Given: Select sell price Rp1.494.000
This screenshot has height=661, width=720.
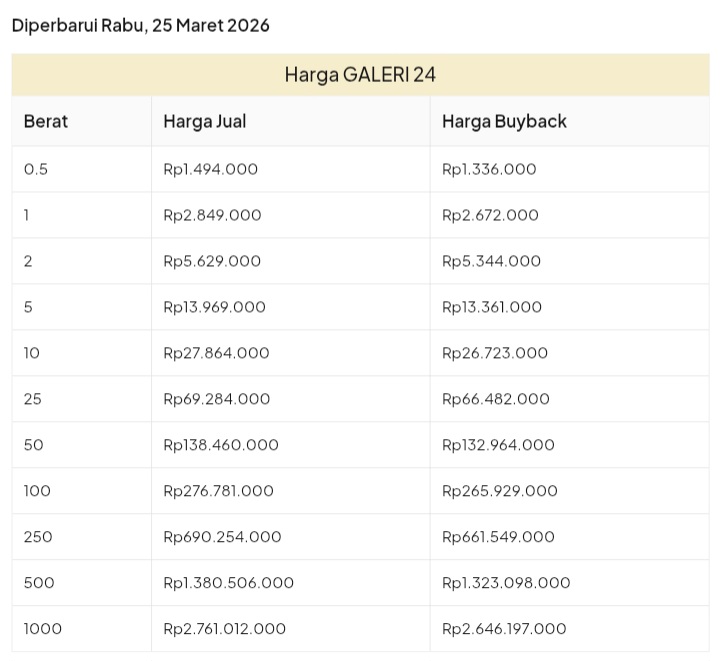Looking at the screenshot, I should 210,169.
